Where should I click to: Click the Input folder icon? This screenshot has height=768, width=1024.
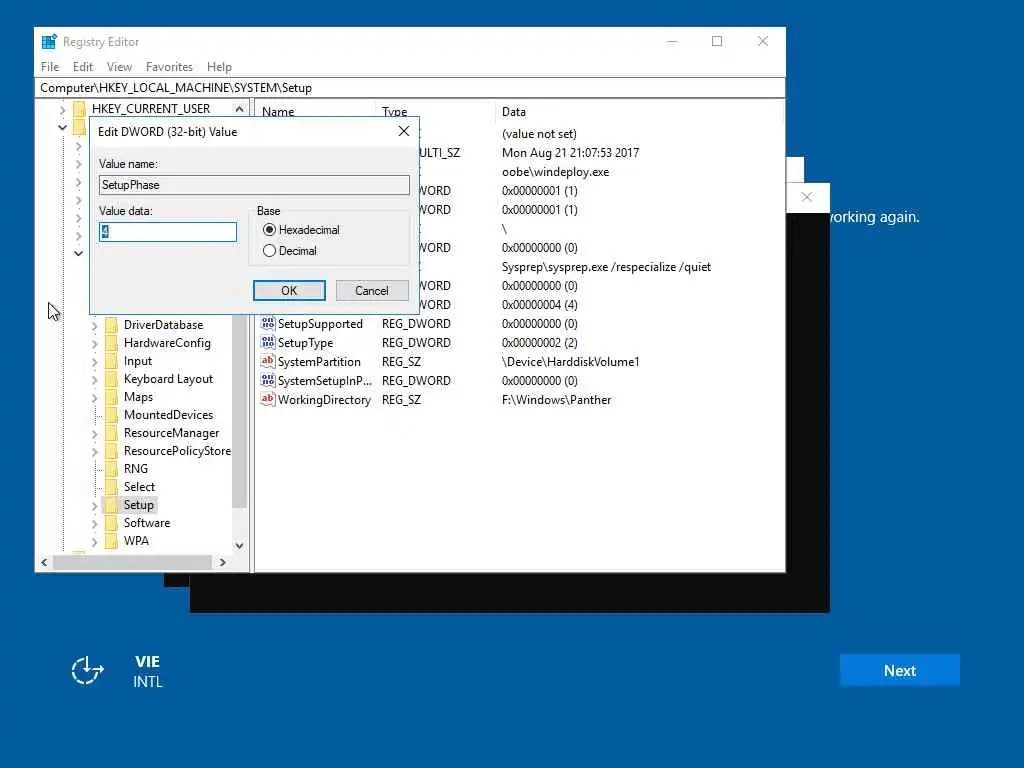click(x=112, y=360)
